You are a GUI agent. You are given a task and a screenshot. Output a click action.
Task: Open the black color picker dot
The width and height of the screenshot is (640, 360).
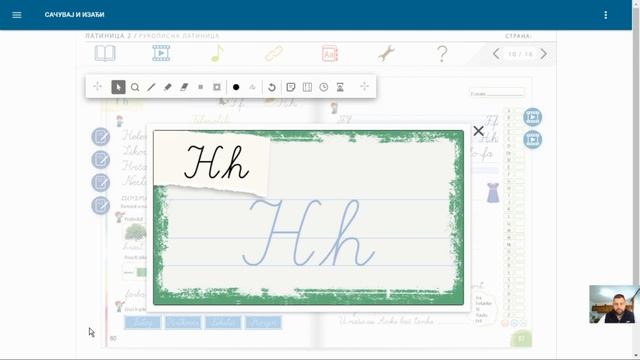point(236,87)
